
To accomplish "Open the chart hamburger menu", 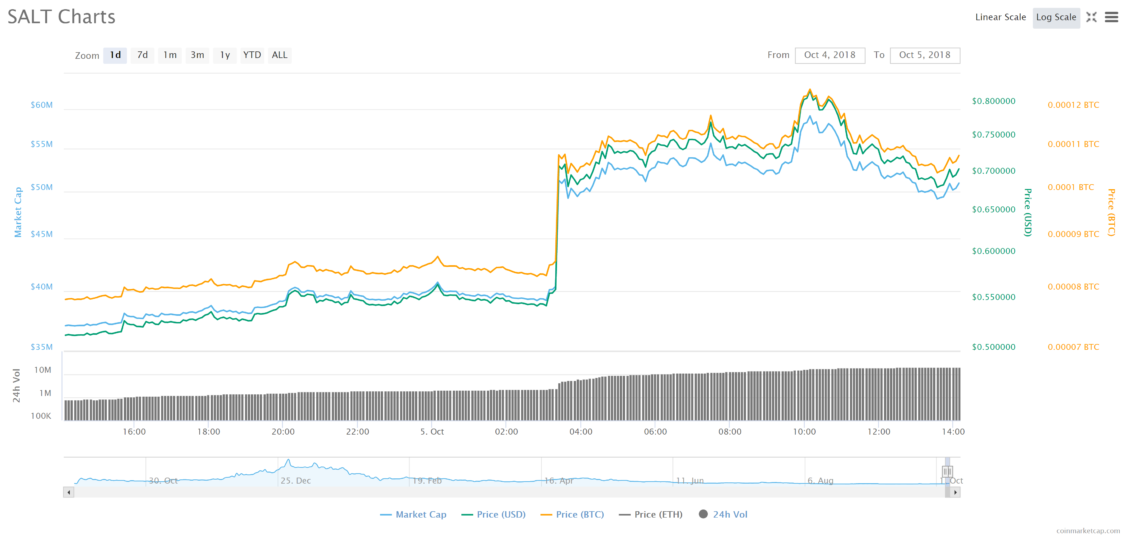I will tap(1112, 17).
